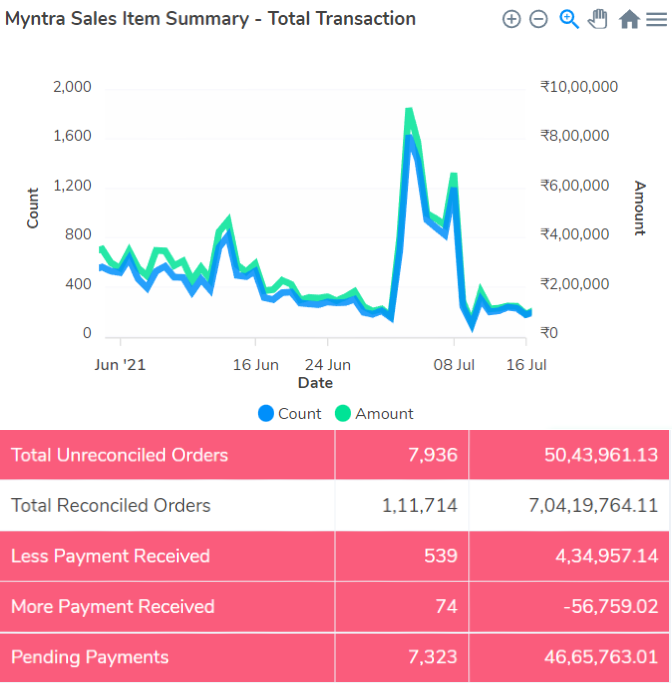Click reconciled amount 7,04,19,764.11
672x683 pixels.
pos(593,506)
